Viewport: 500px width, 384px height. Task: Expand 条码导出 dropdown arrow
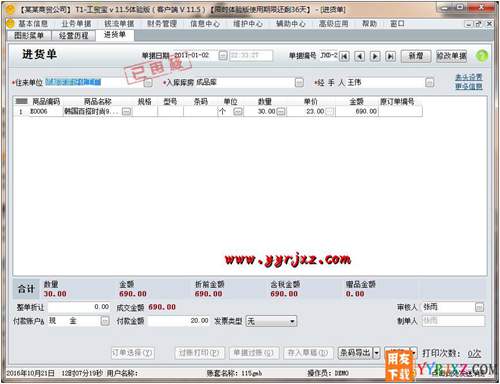pyautogui.click(x=377, y=353)
